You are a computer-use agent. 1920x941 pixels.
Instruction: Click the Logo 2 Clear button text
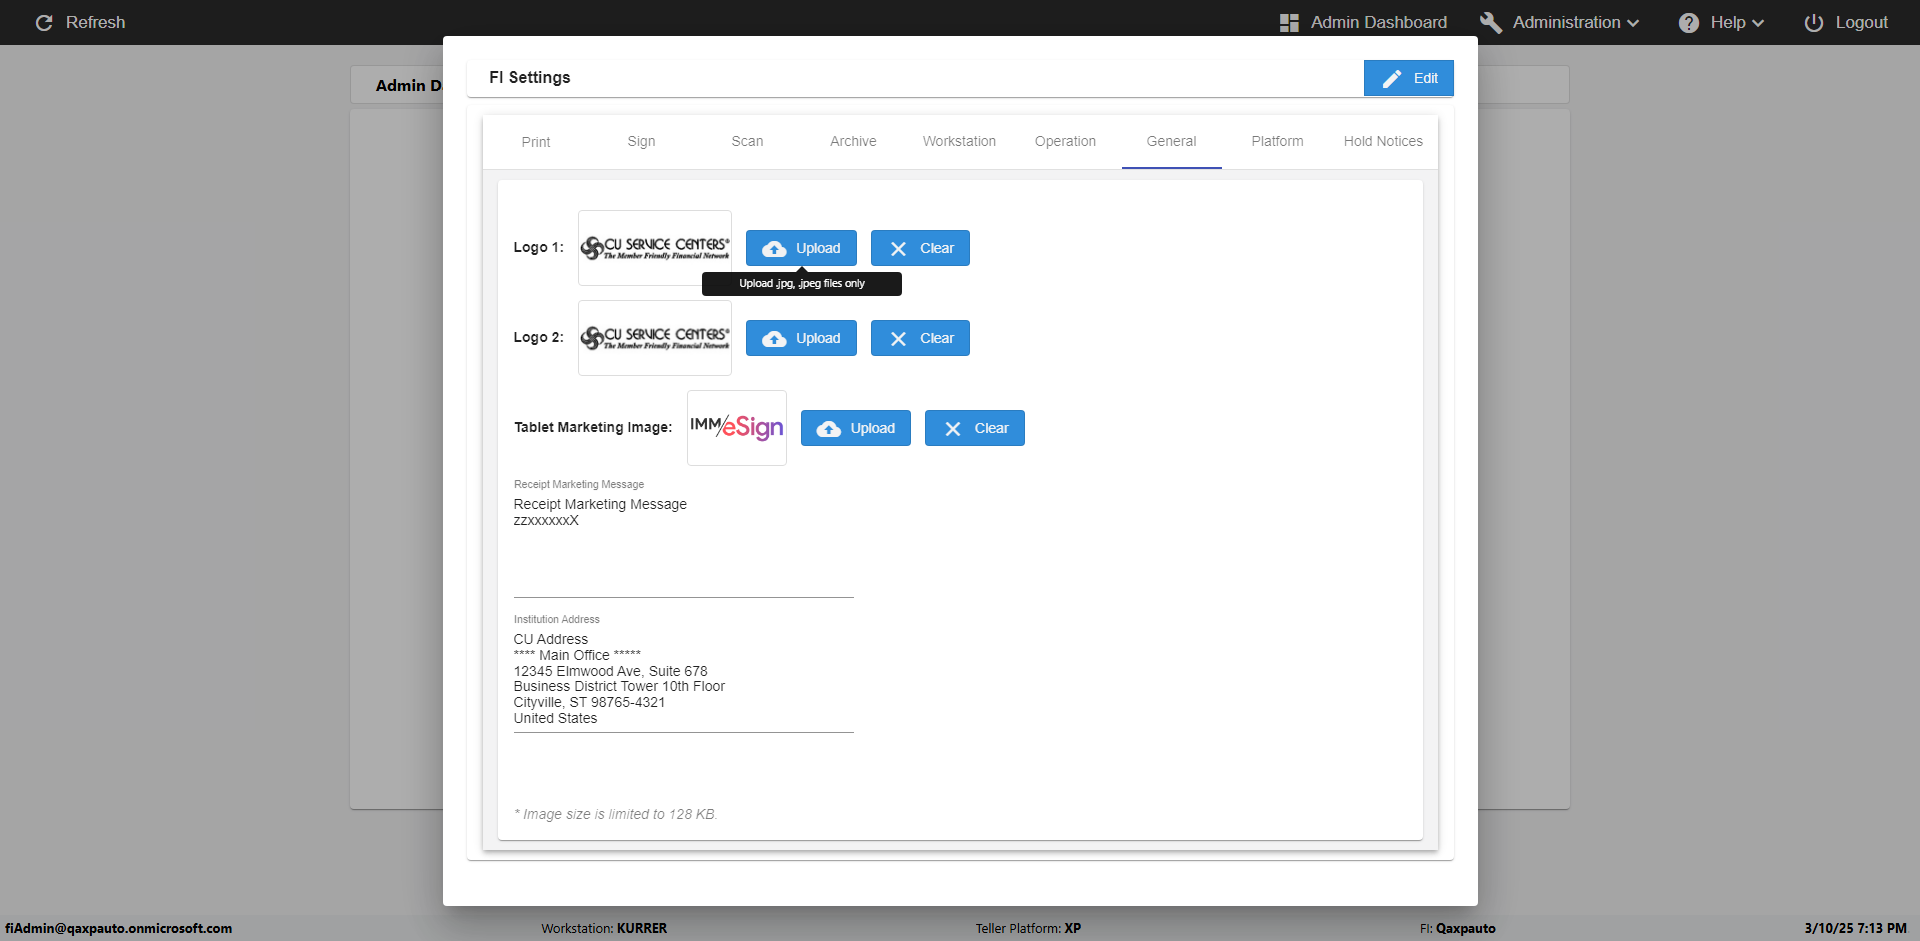click(x=937, y=338)
